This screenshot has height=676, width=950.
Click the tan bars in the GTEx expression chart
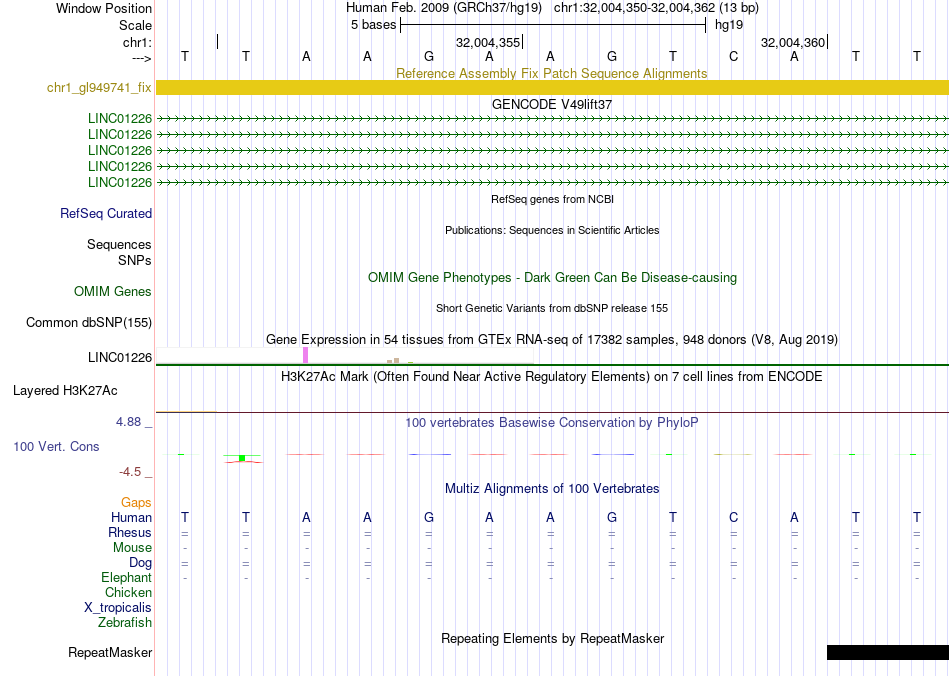(x=394, y=360)
